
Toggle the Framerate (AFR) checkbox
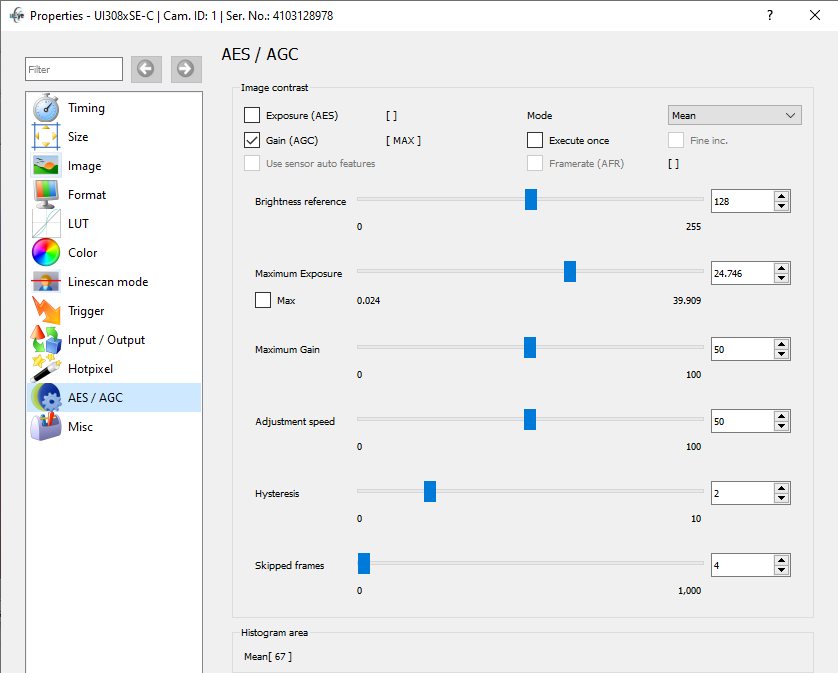tap(535, 164)
